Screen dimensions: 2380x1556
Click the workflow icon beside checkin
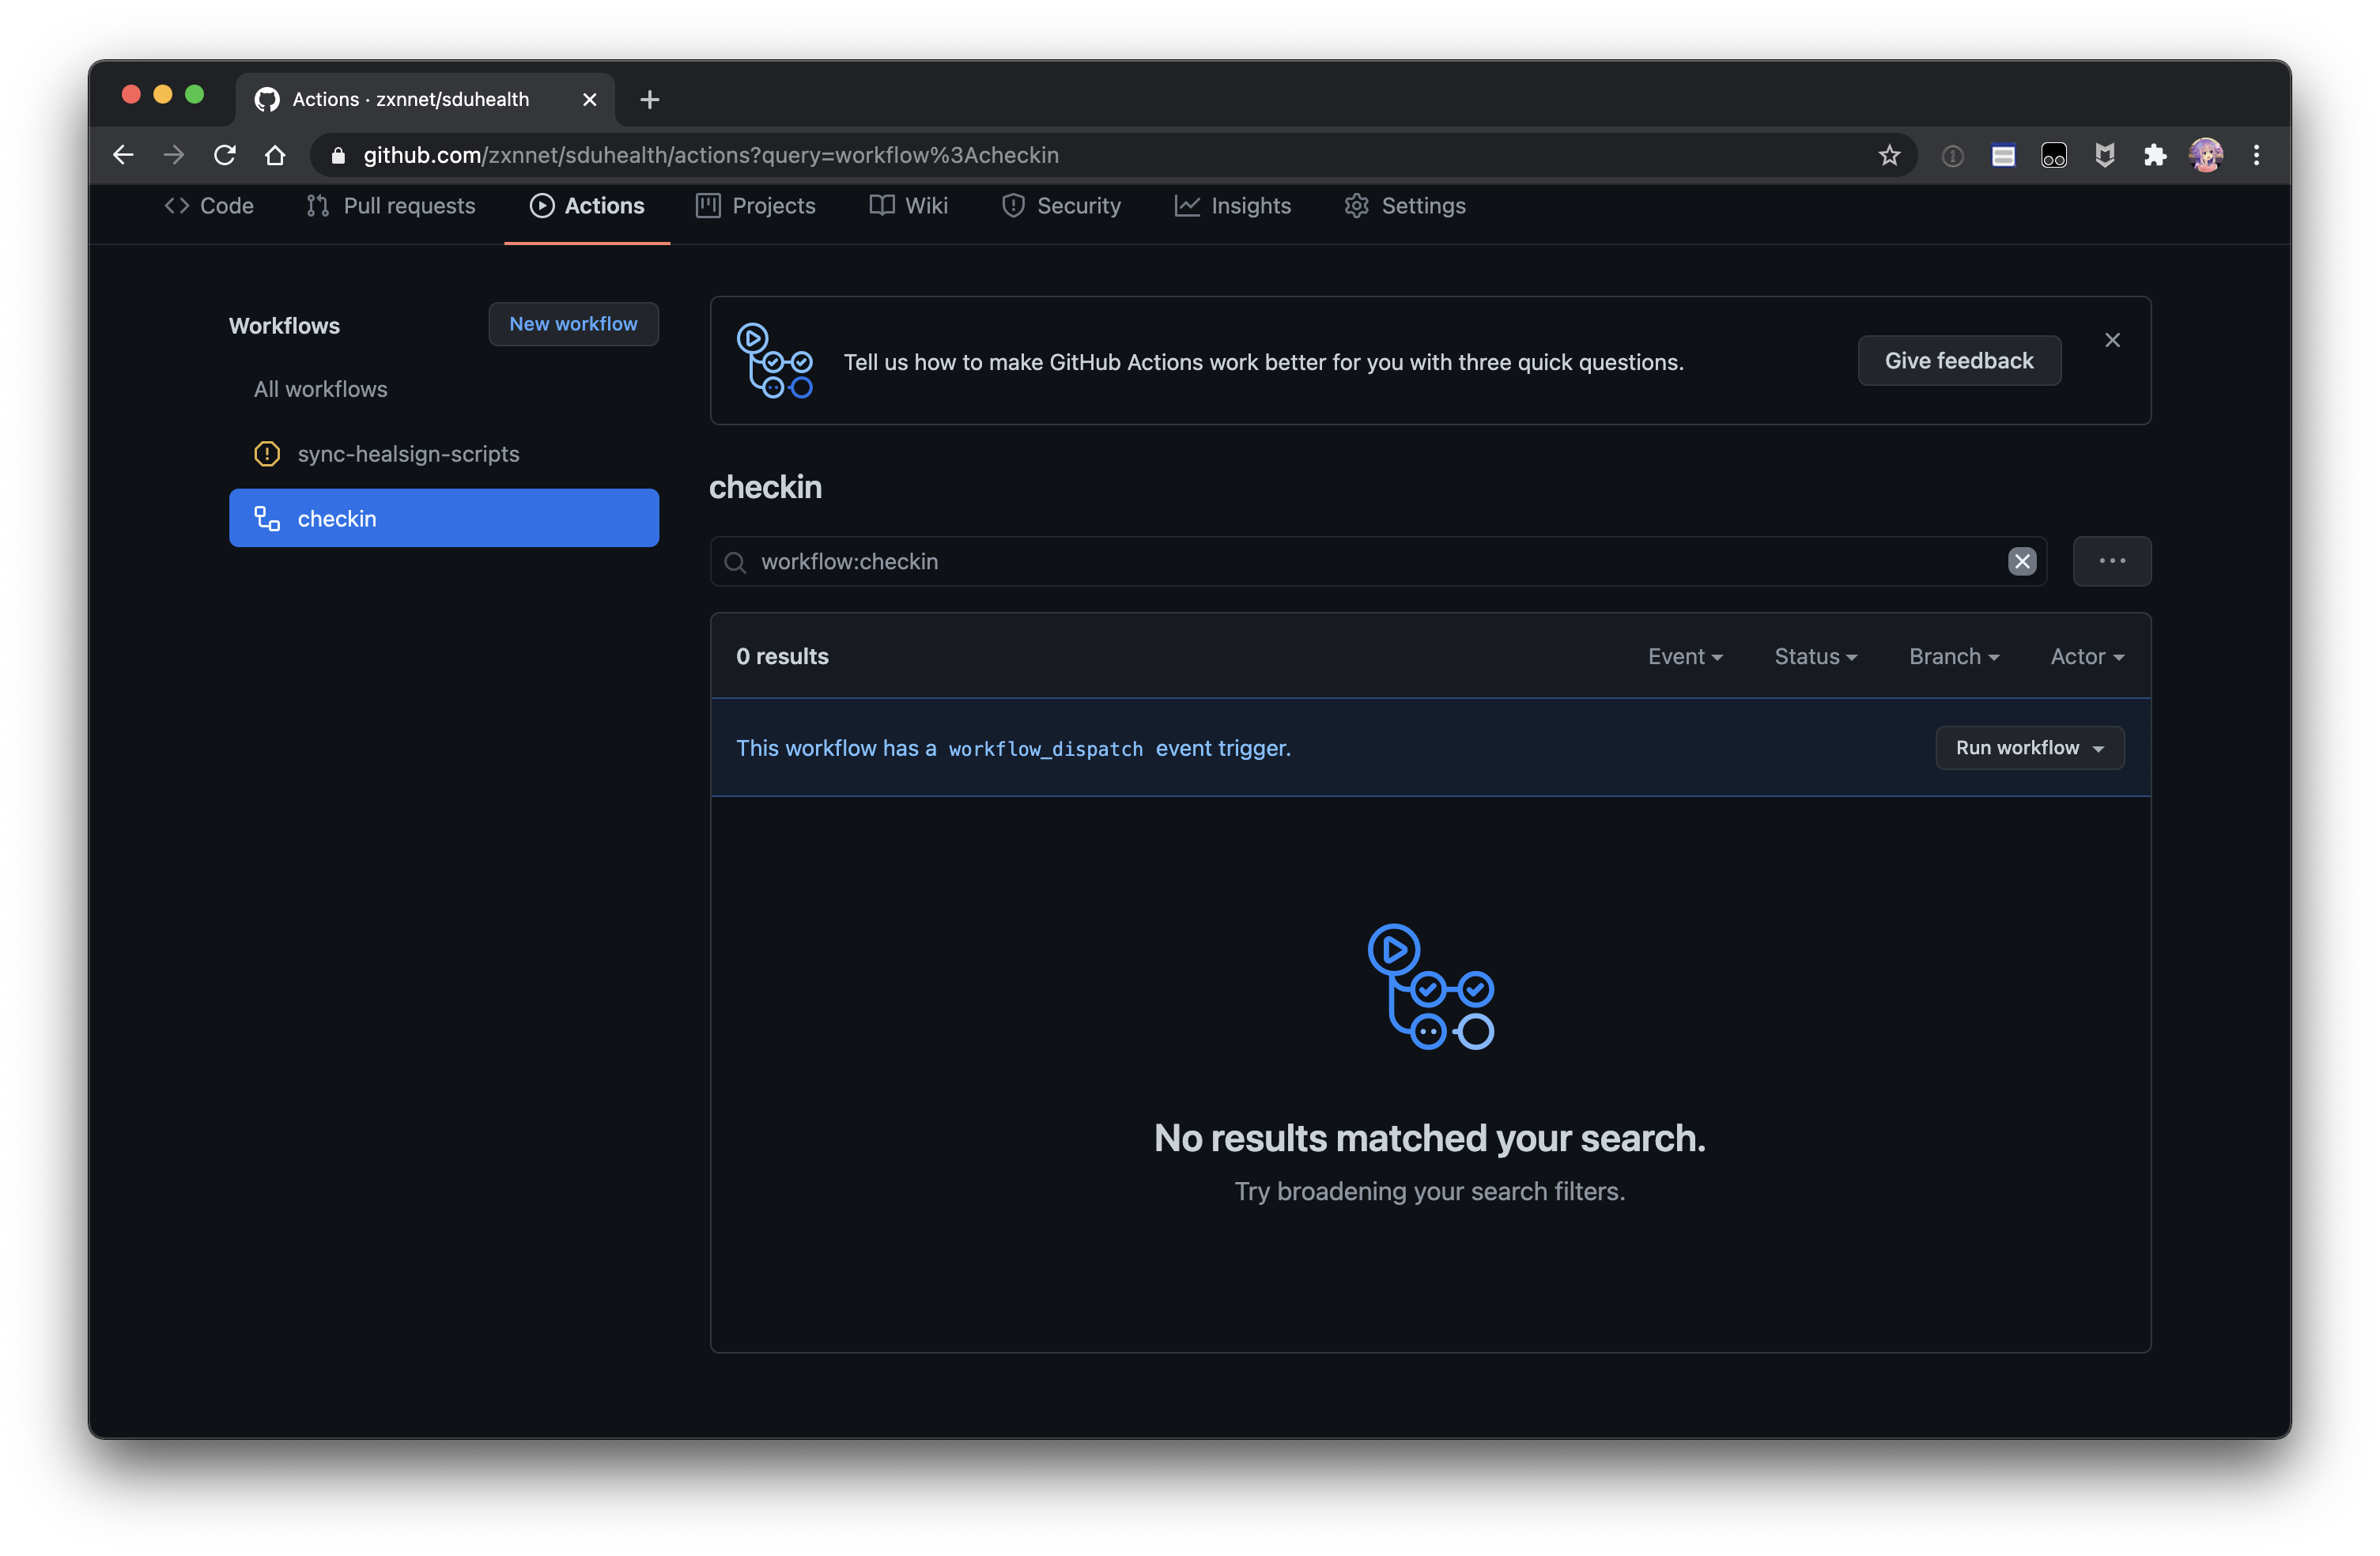tap(266, 518)
